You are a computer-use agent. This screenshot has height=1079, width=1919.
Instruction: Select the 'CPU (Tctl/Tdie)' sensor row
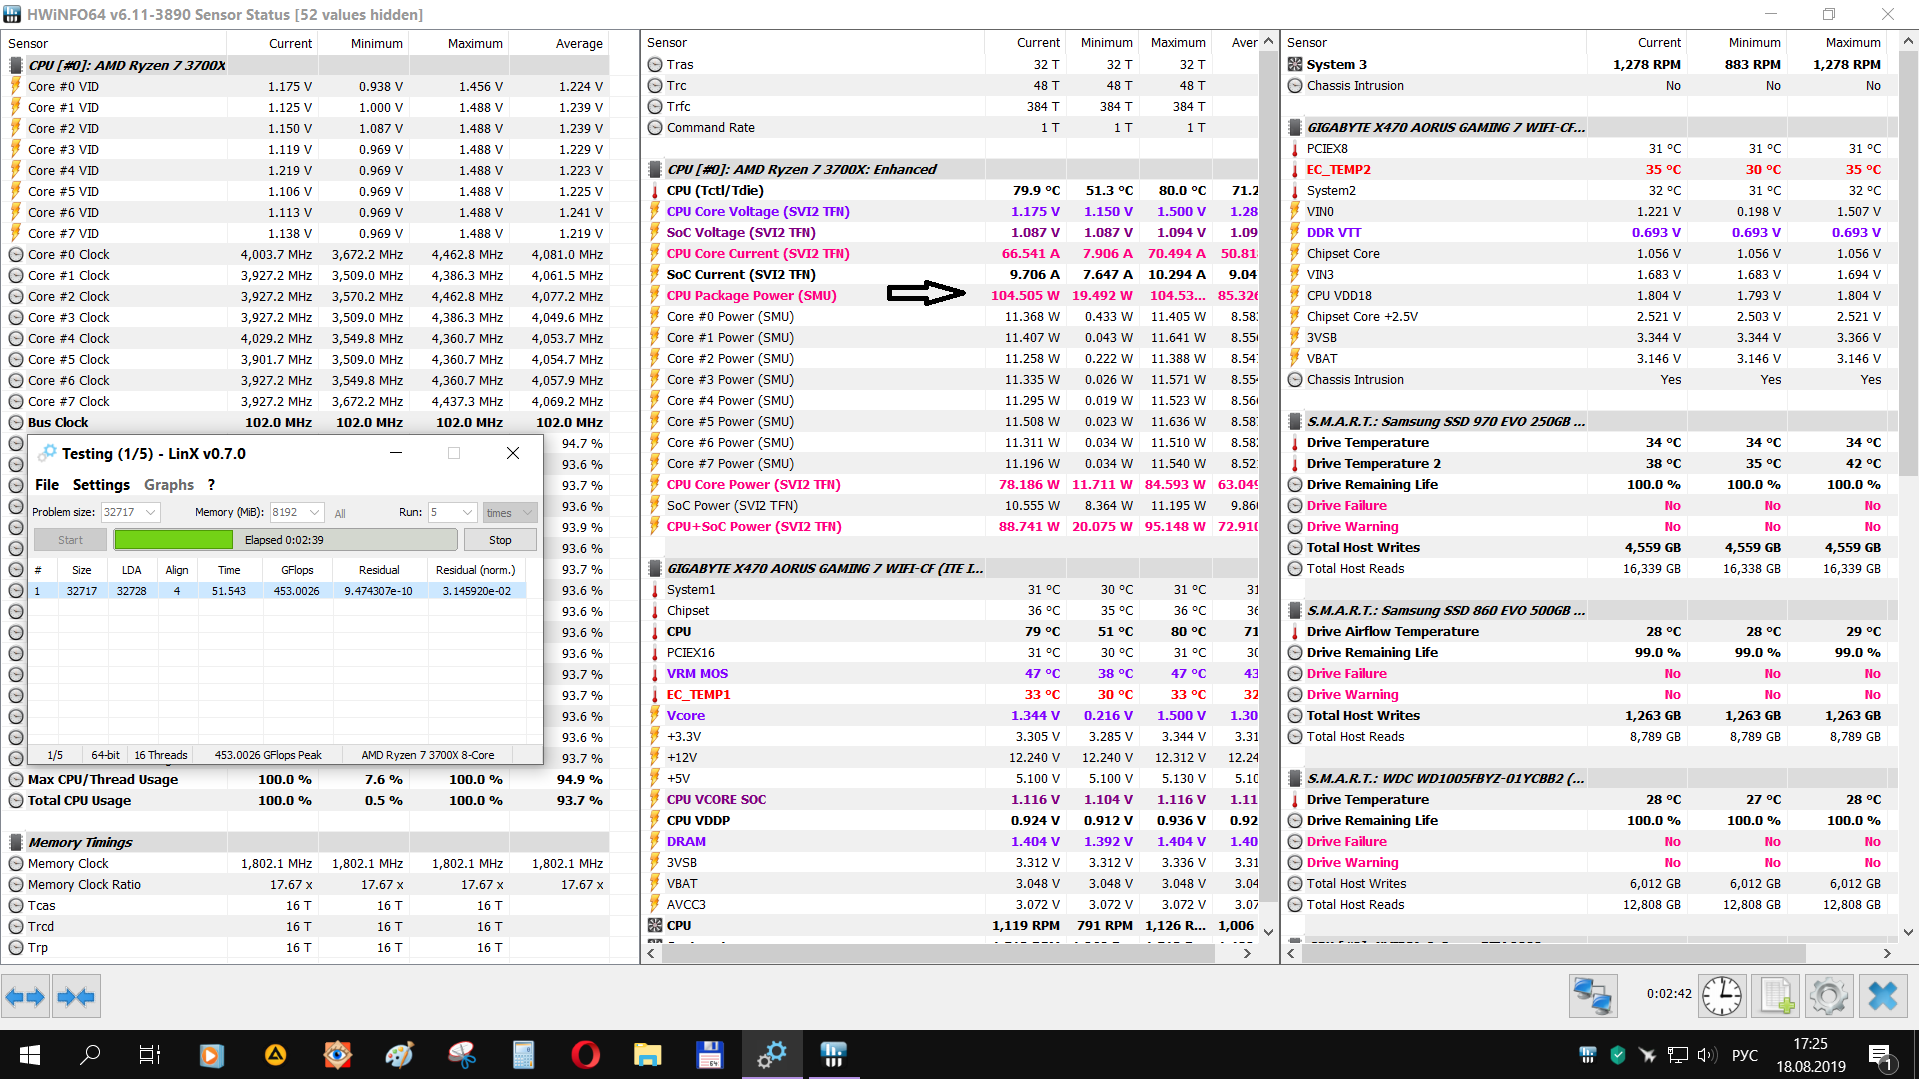click(951, 190)
